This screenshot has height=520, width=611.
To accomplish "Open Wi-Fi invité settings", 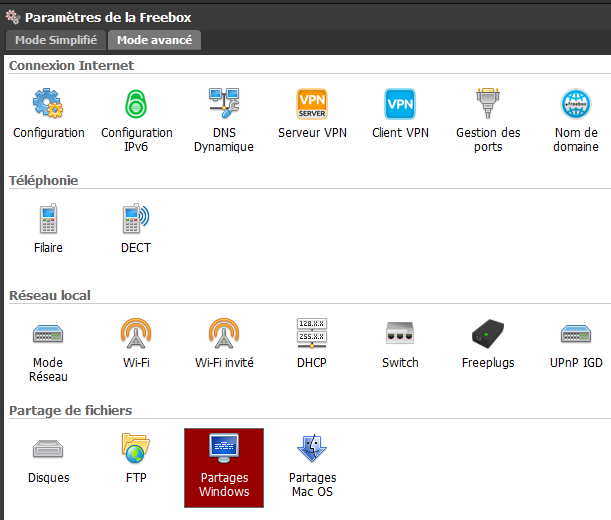I will pyautogui.click(x=224, y=334).
